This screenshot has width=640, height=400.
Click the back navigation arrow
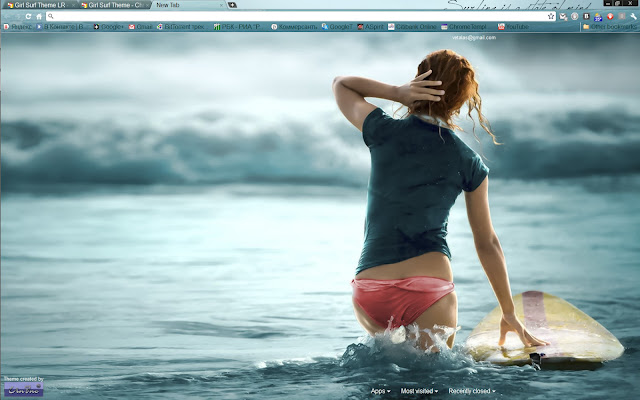point(7,16)
